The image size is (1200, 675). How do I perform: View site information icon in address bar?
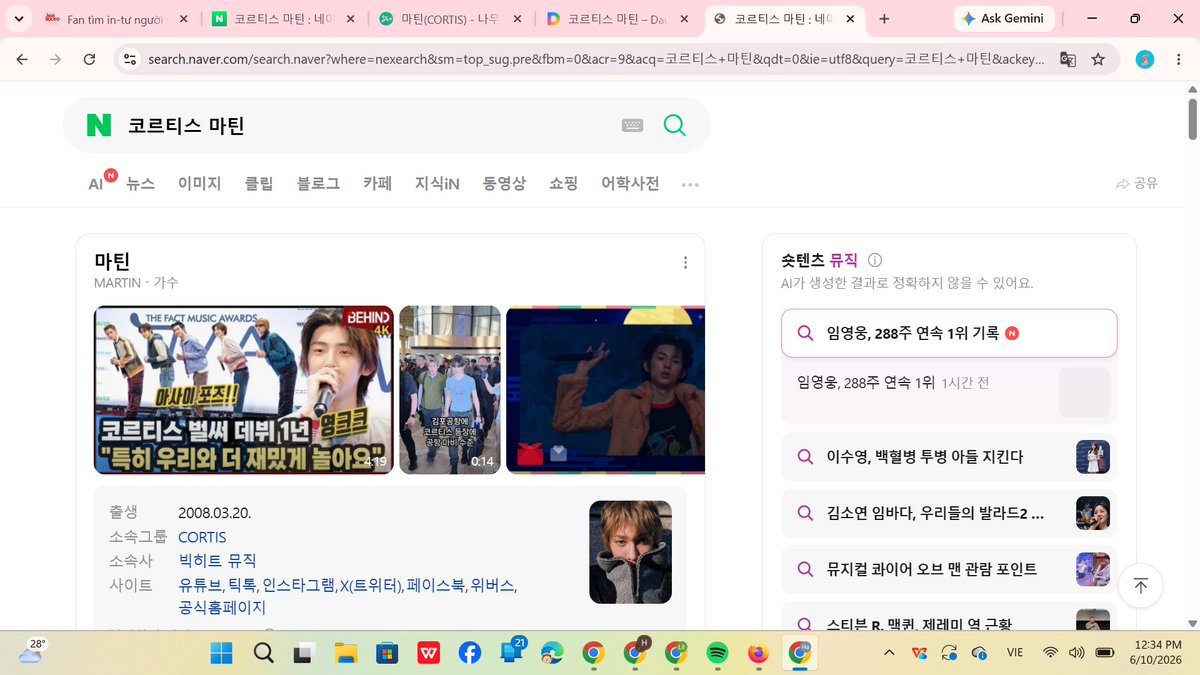click(x=129, y=59)
